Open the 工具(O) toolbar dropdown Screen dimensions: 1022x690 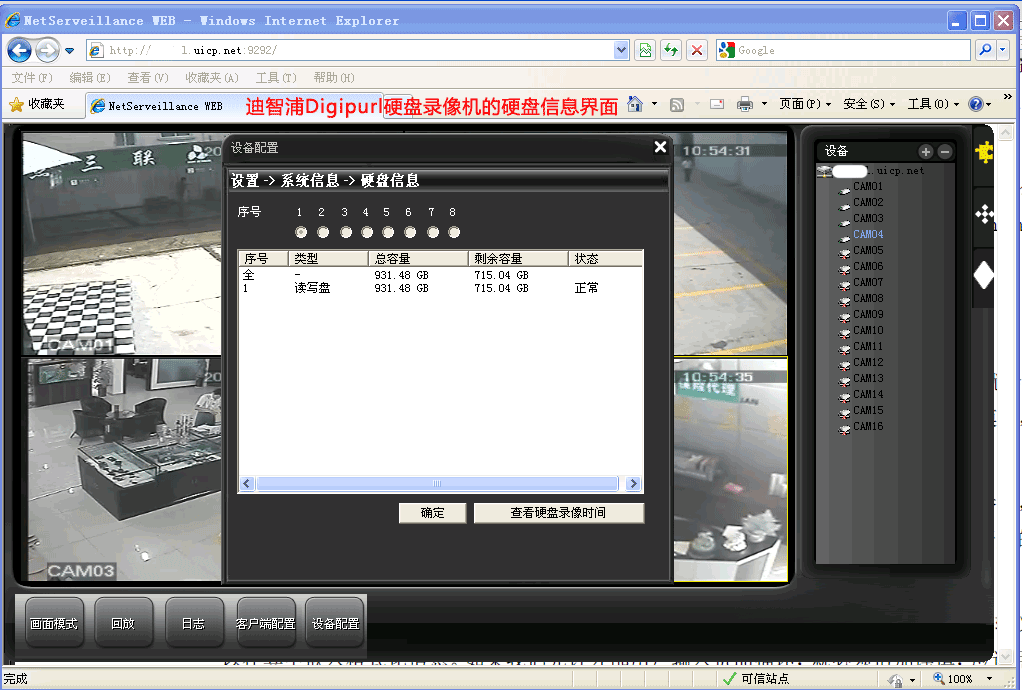[x=933, y=104]
